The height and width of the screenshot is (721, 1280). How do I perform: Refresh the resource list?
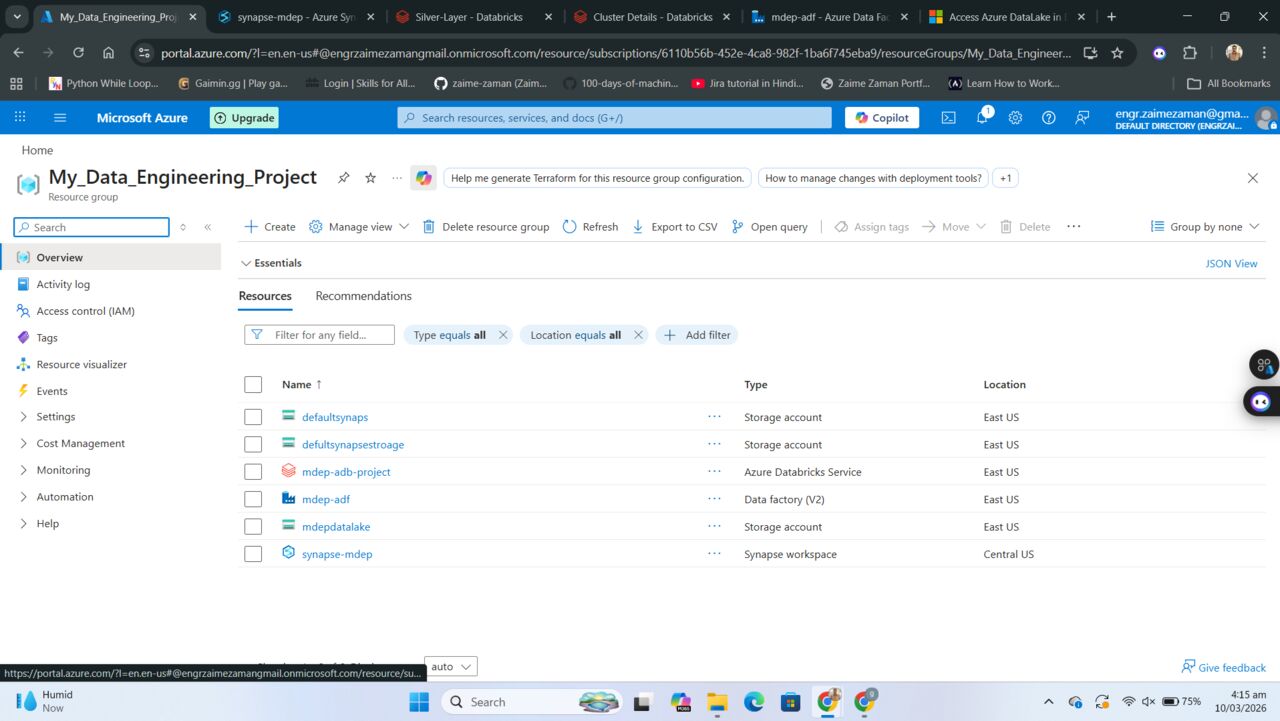[590, 227]
